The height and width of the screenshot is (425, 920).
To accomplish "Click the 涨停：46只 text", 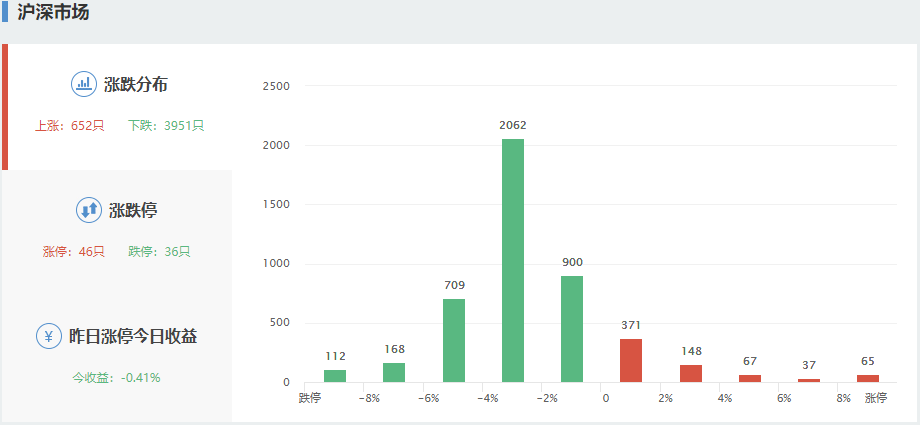I will [x=73, y=252].
